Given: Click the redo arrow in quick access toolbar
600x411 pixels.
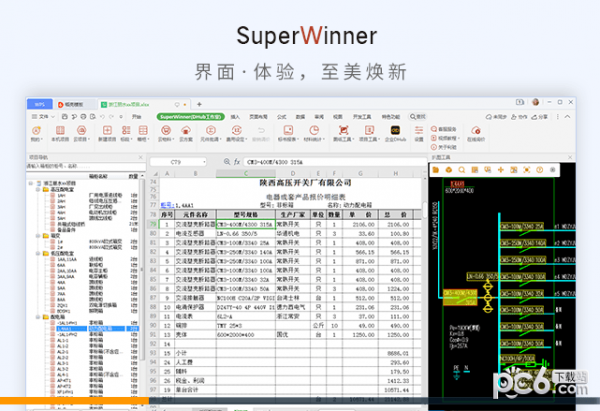Looking at the screenshot, I should (x=111, y=116).
